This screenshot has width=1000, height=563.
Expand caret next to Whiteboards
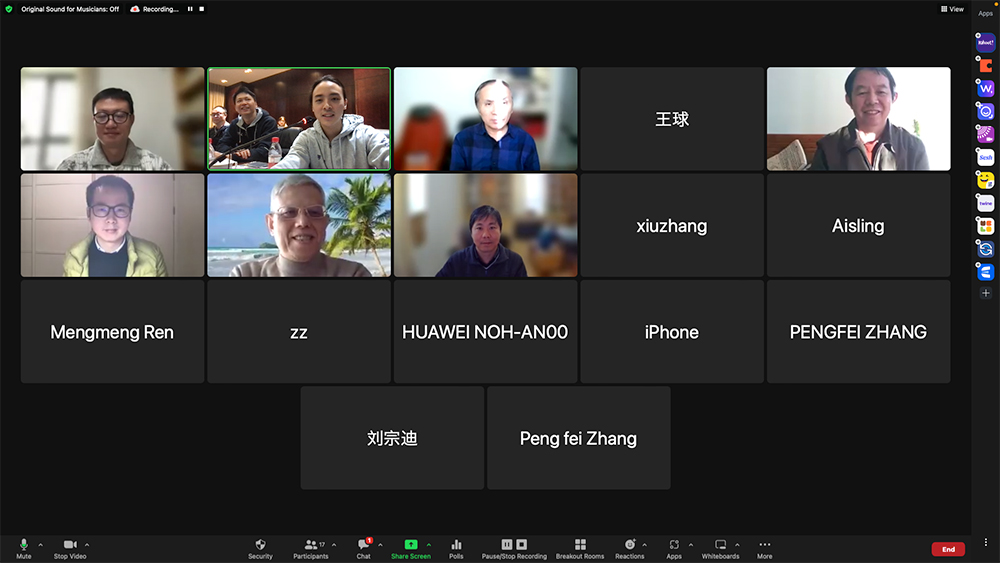(738, 545)
